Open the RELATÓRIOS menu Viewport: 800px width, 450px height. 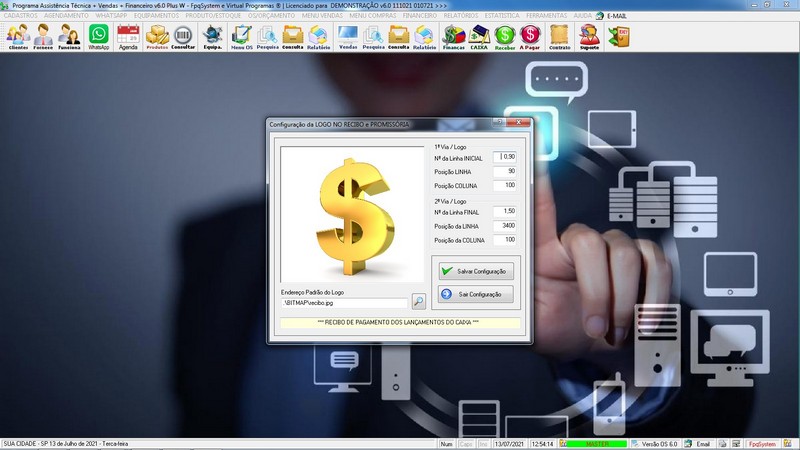(x=461, y=16)
